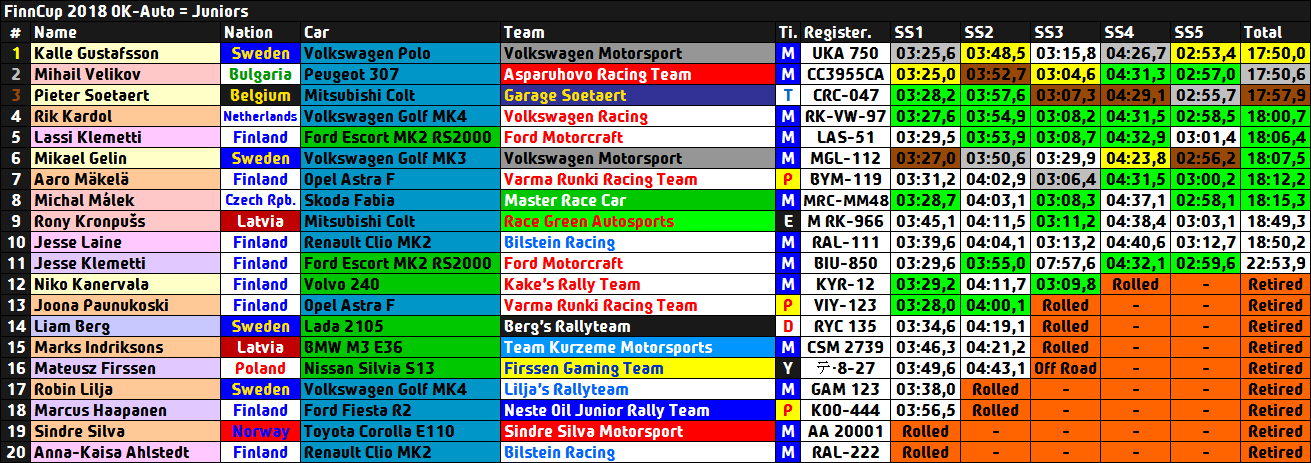
Task: Click the 'Bulgaria' nation cell
Action: pos(260,74)
